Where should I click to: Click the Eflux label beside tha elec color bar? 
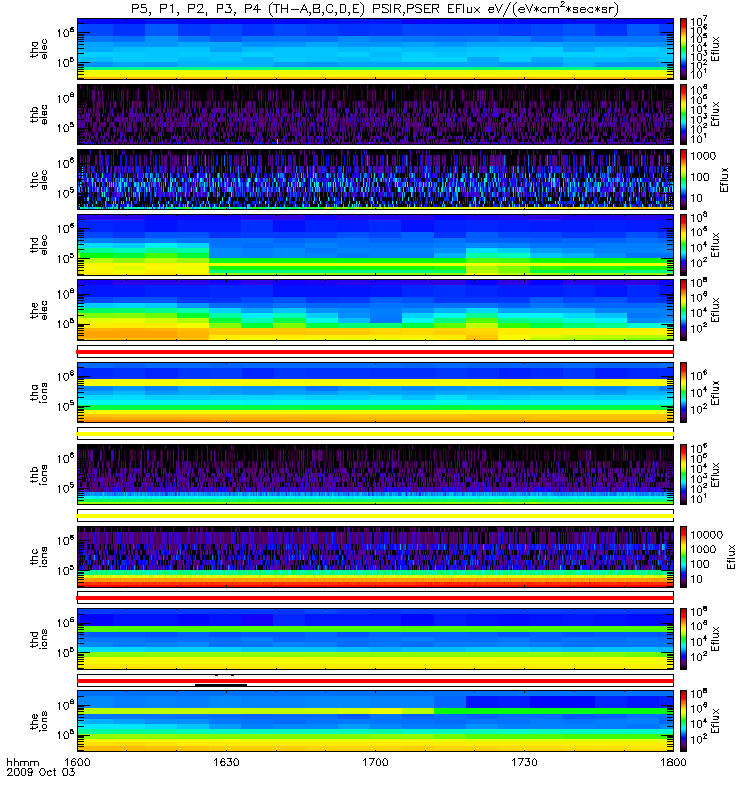click(715, 49)
